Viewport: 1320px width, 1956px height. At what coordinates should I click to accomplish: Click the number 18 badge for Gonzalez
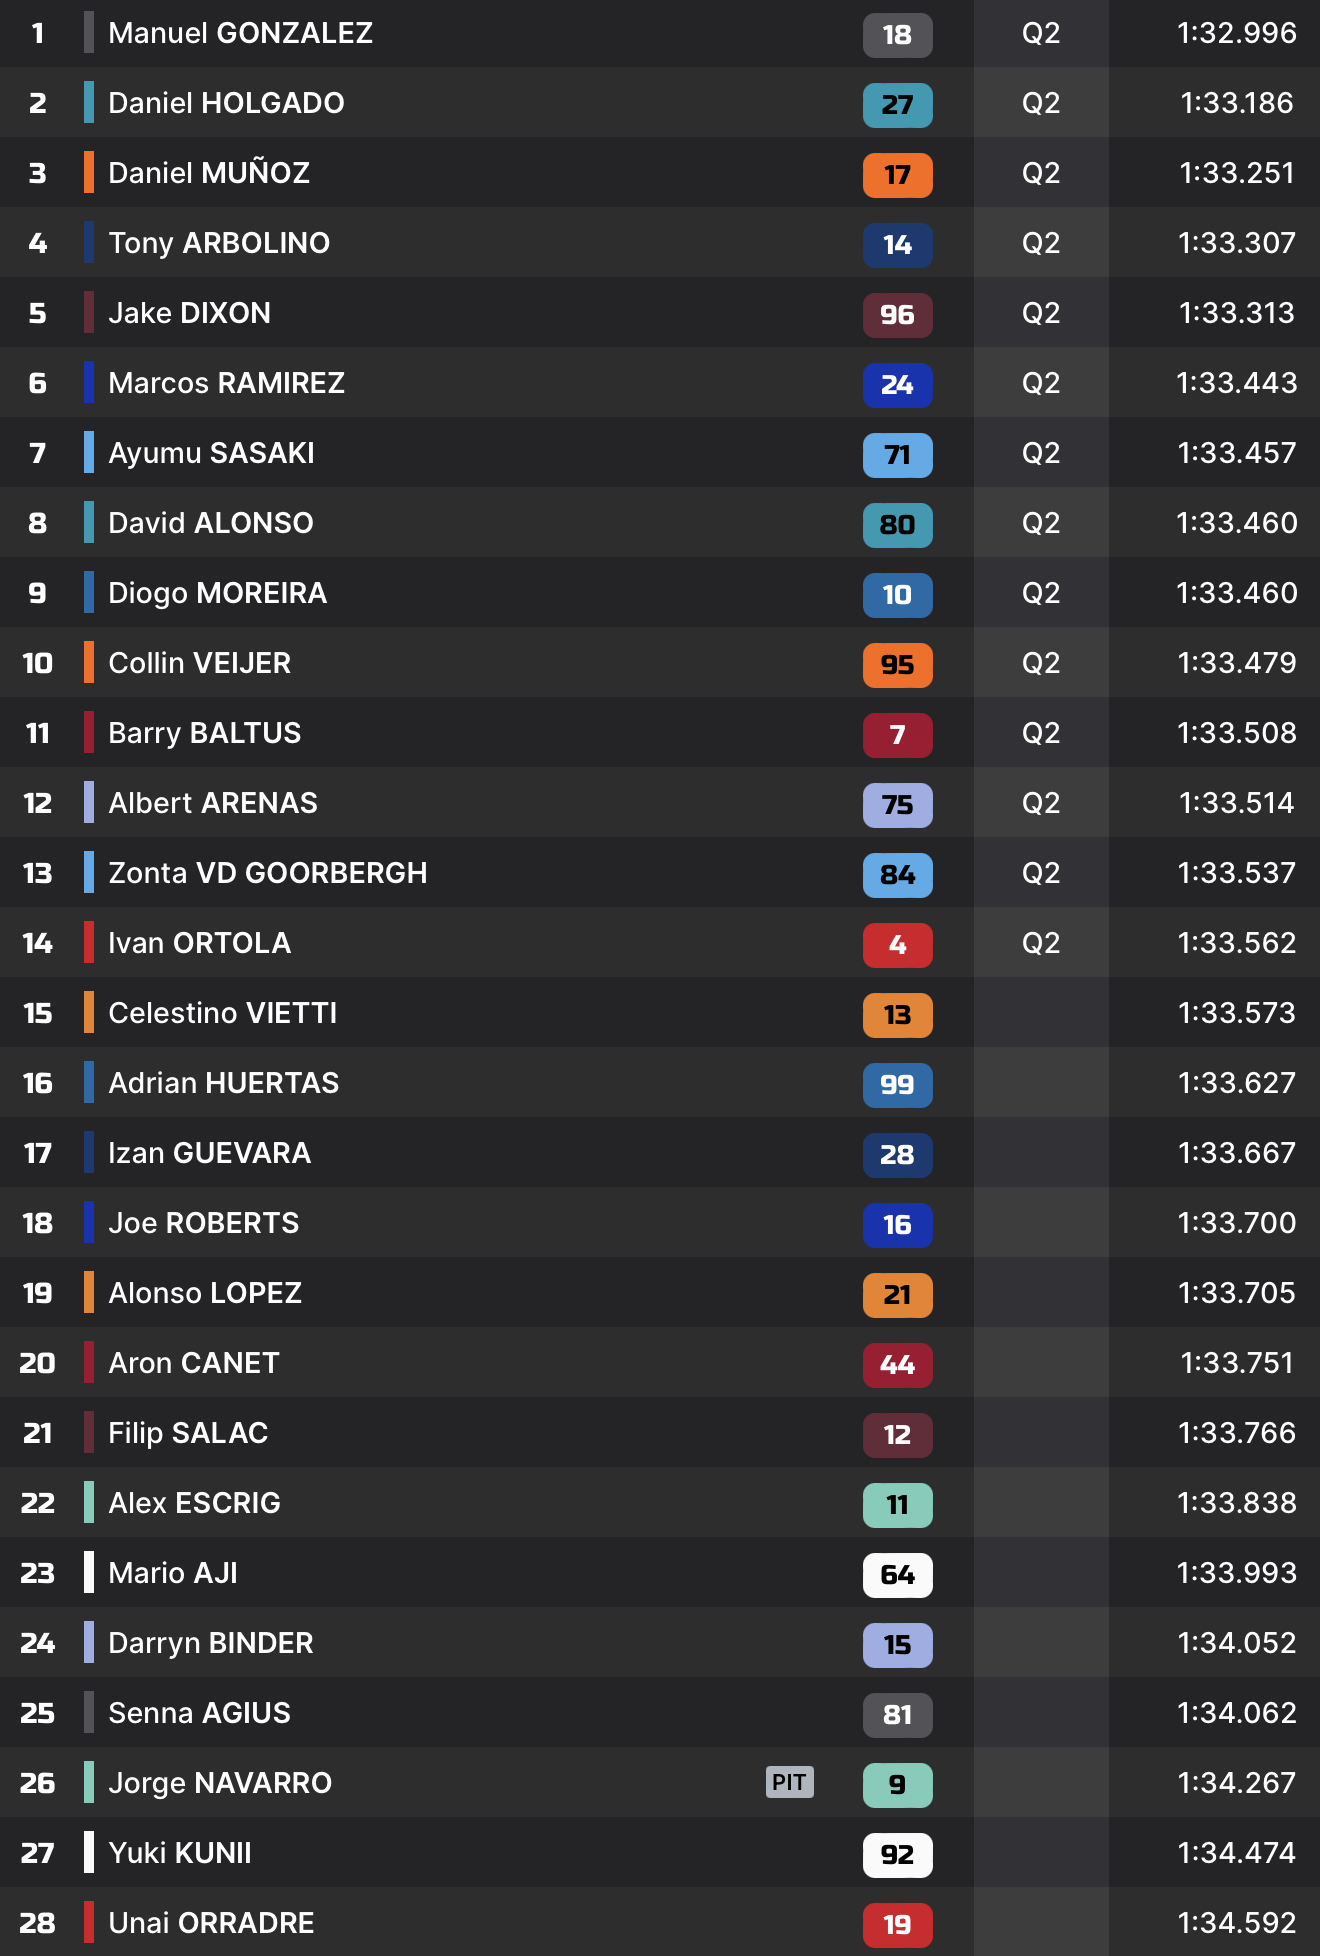(x=897, y=35)
